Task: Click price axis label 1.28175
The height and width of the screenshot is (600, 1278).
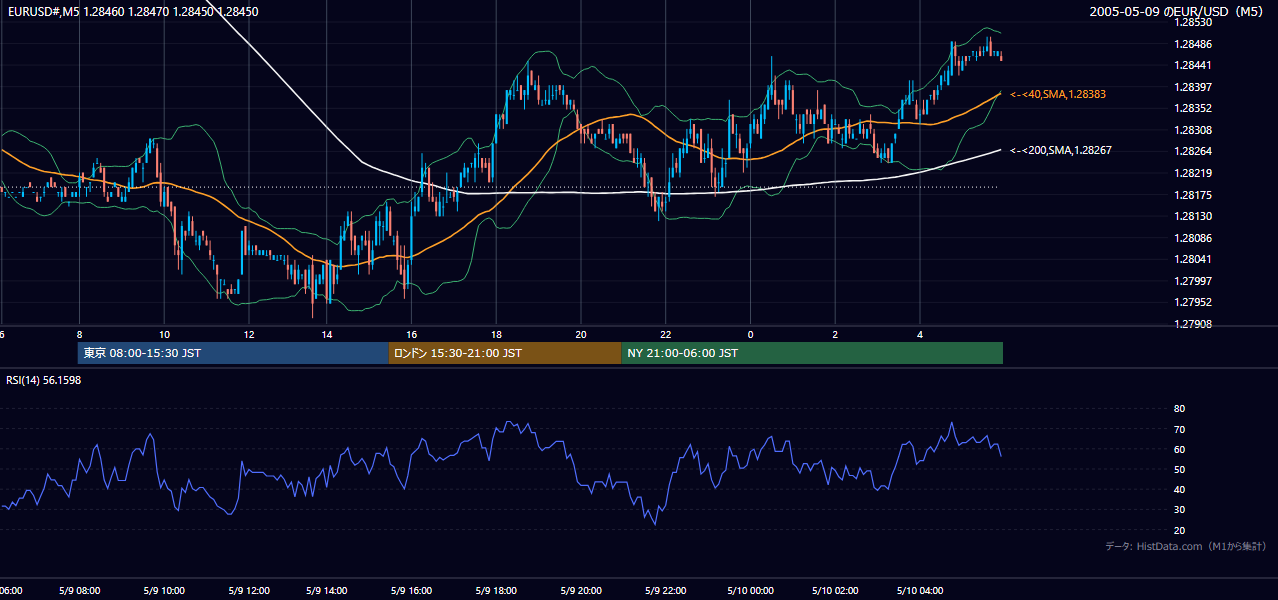Action: tap(1192, 195)
